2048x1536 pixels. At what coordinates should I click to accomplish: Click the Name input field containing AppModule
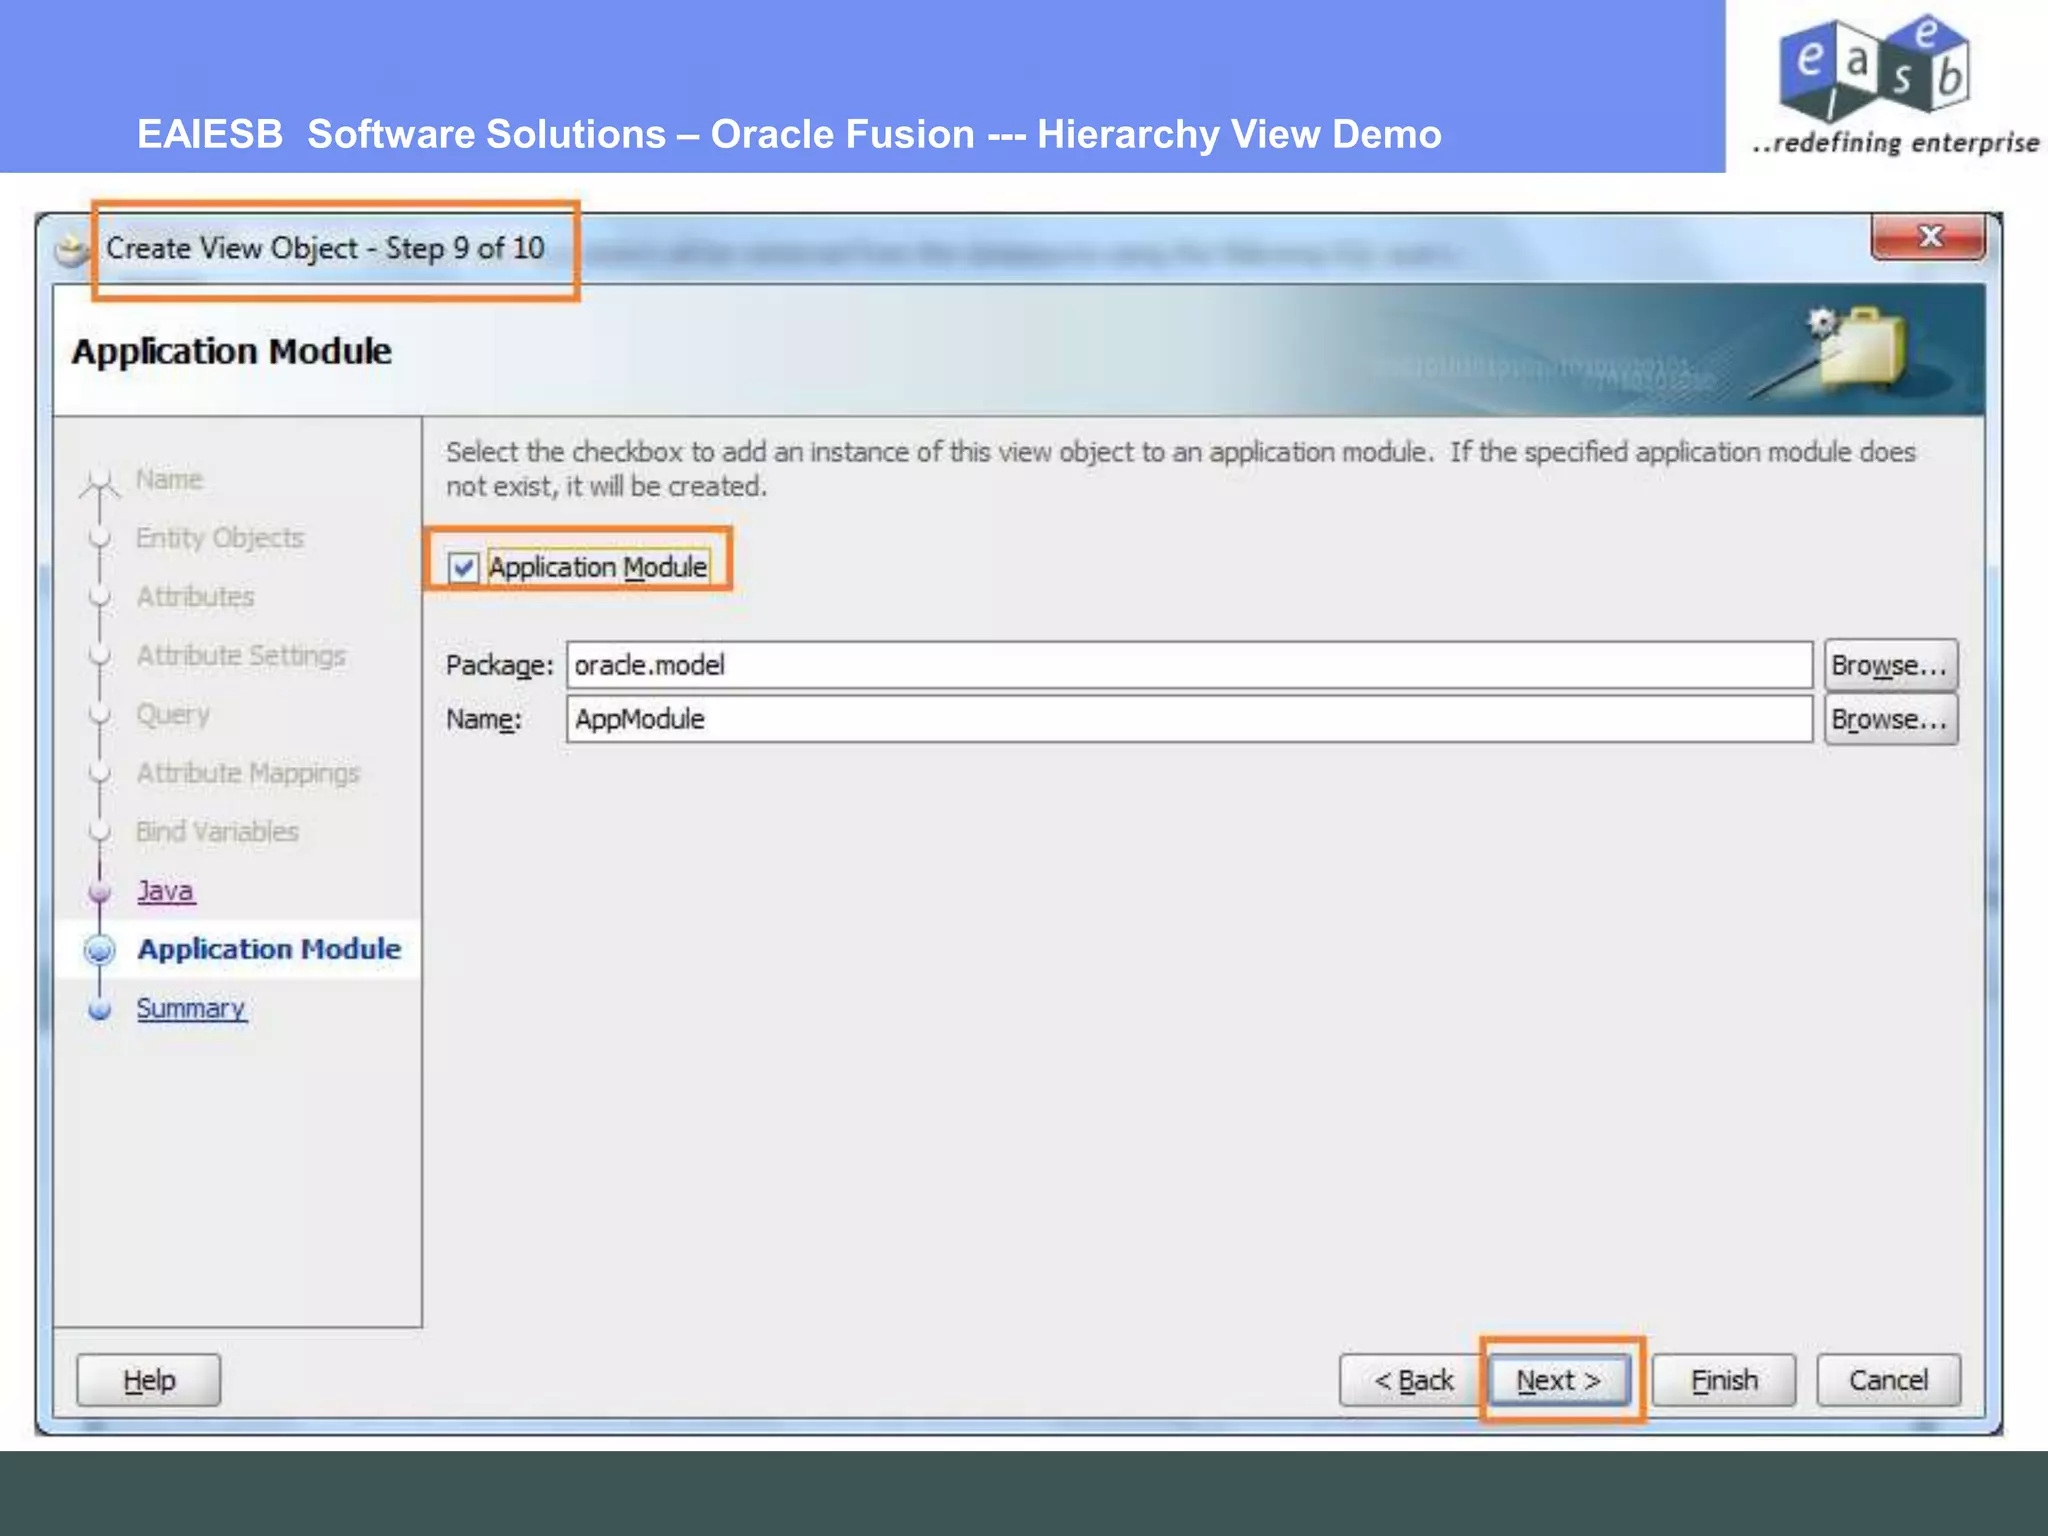coord(1189,719)
